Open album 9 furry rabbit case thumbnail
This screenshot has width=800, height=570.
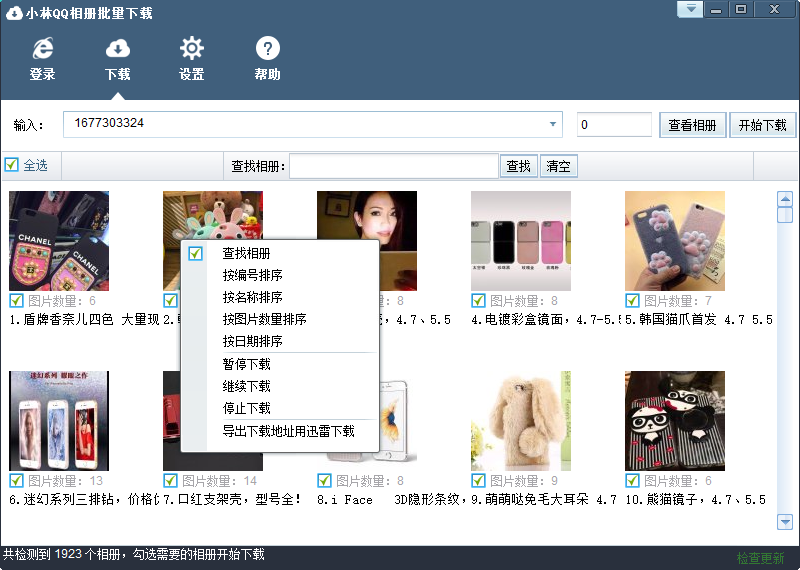click(521, 421)
